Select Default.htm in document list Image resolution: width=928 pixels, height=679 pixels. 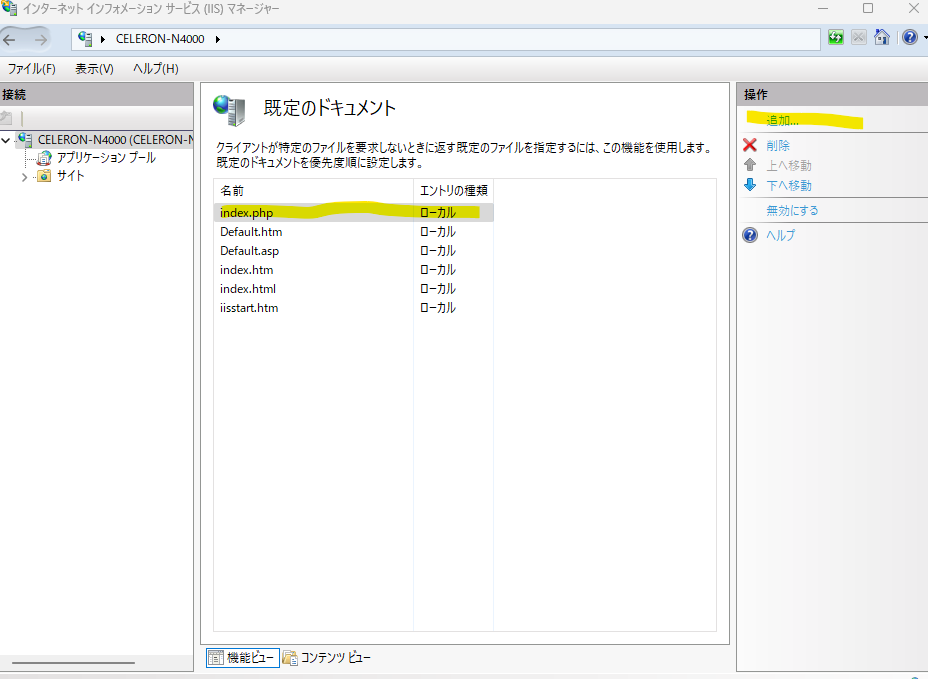354,231
